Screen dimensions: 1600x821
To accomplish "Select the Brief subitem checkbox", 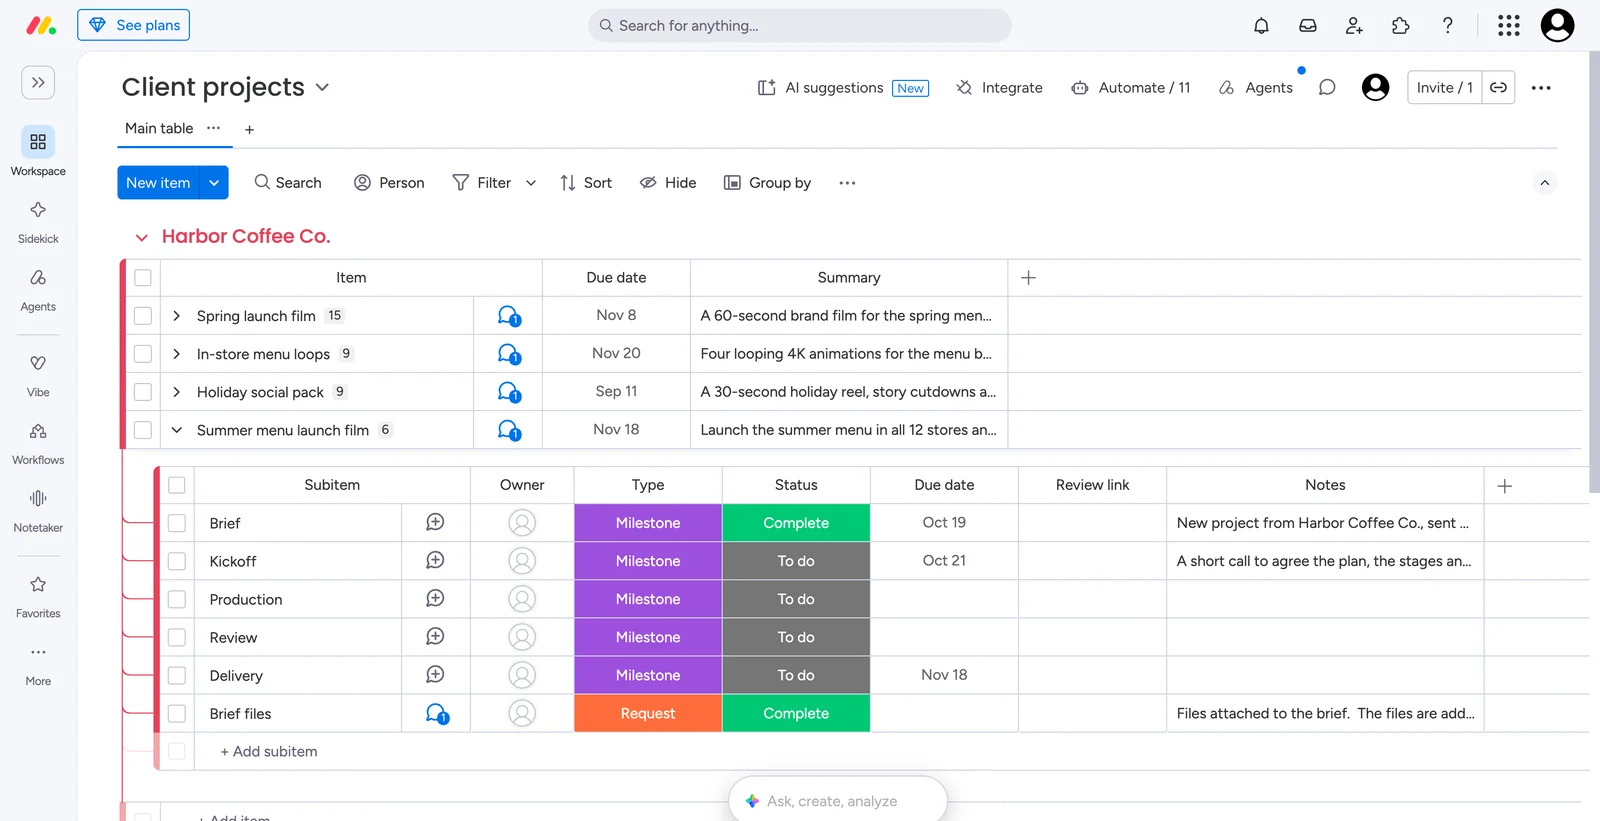I will [177, 523].
